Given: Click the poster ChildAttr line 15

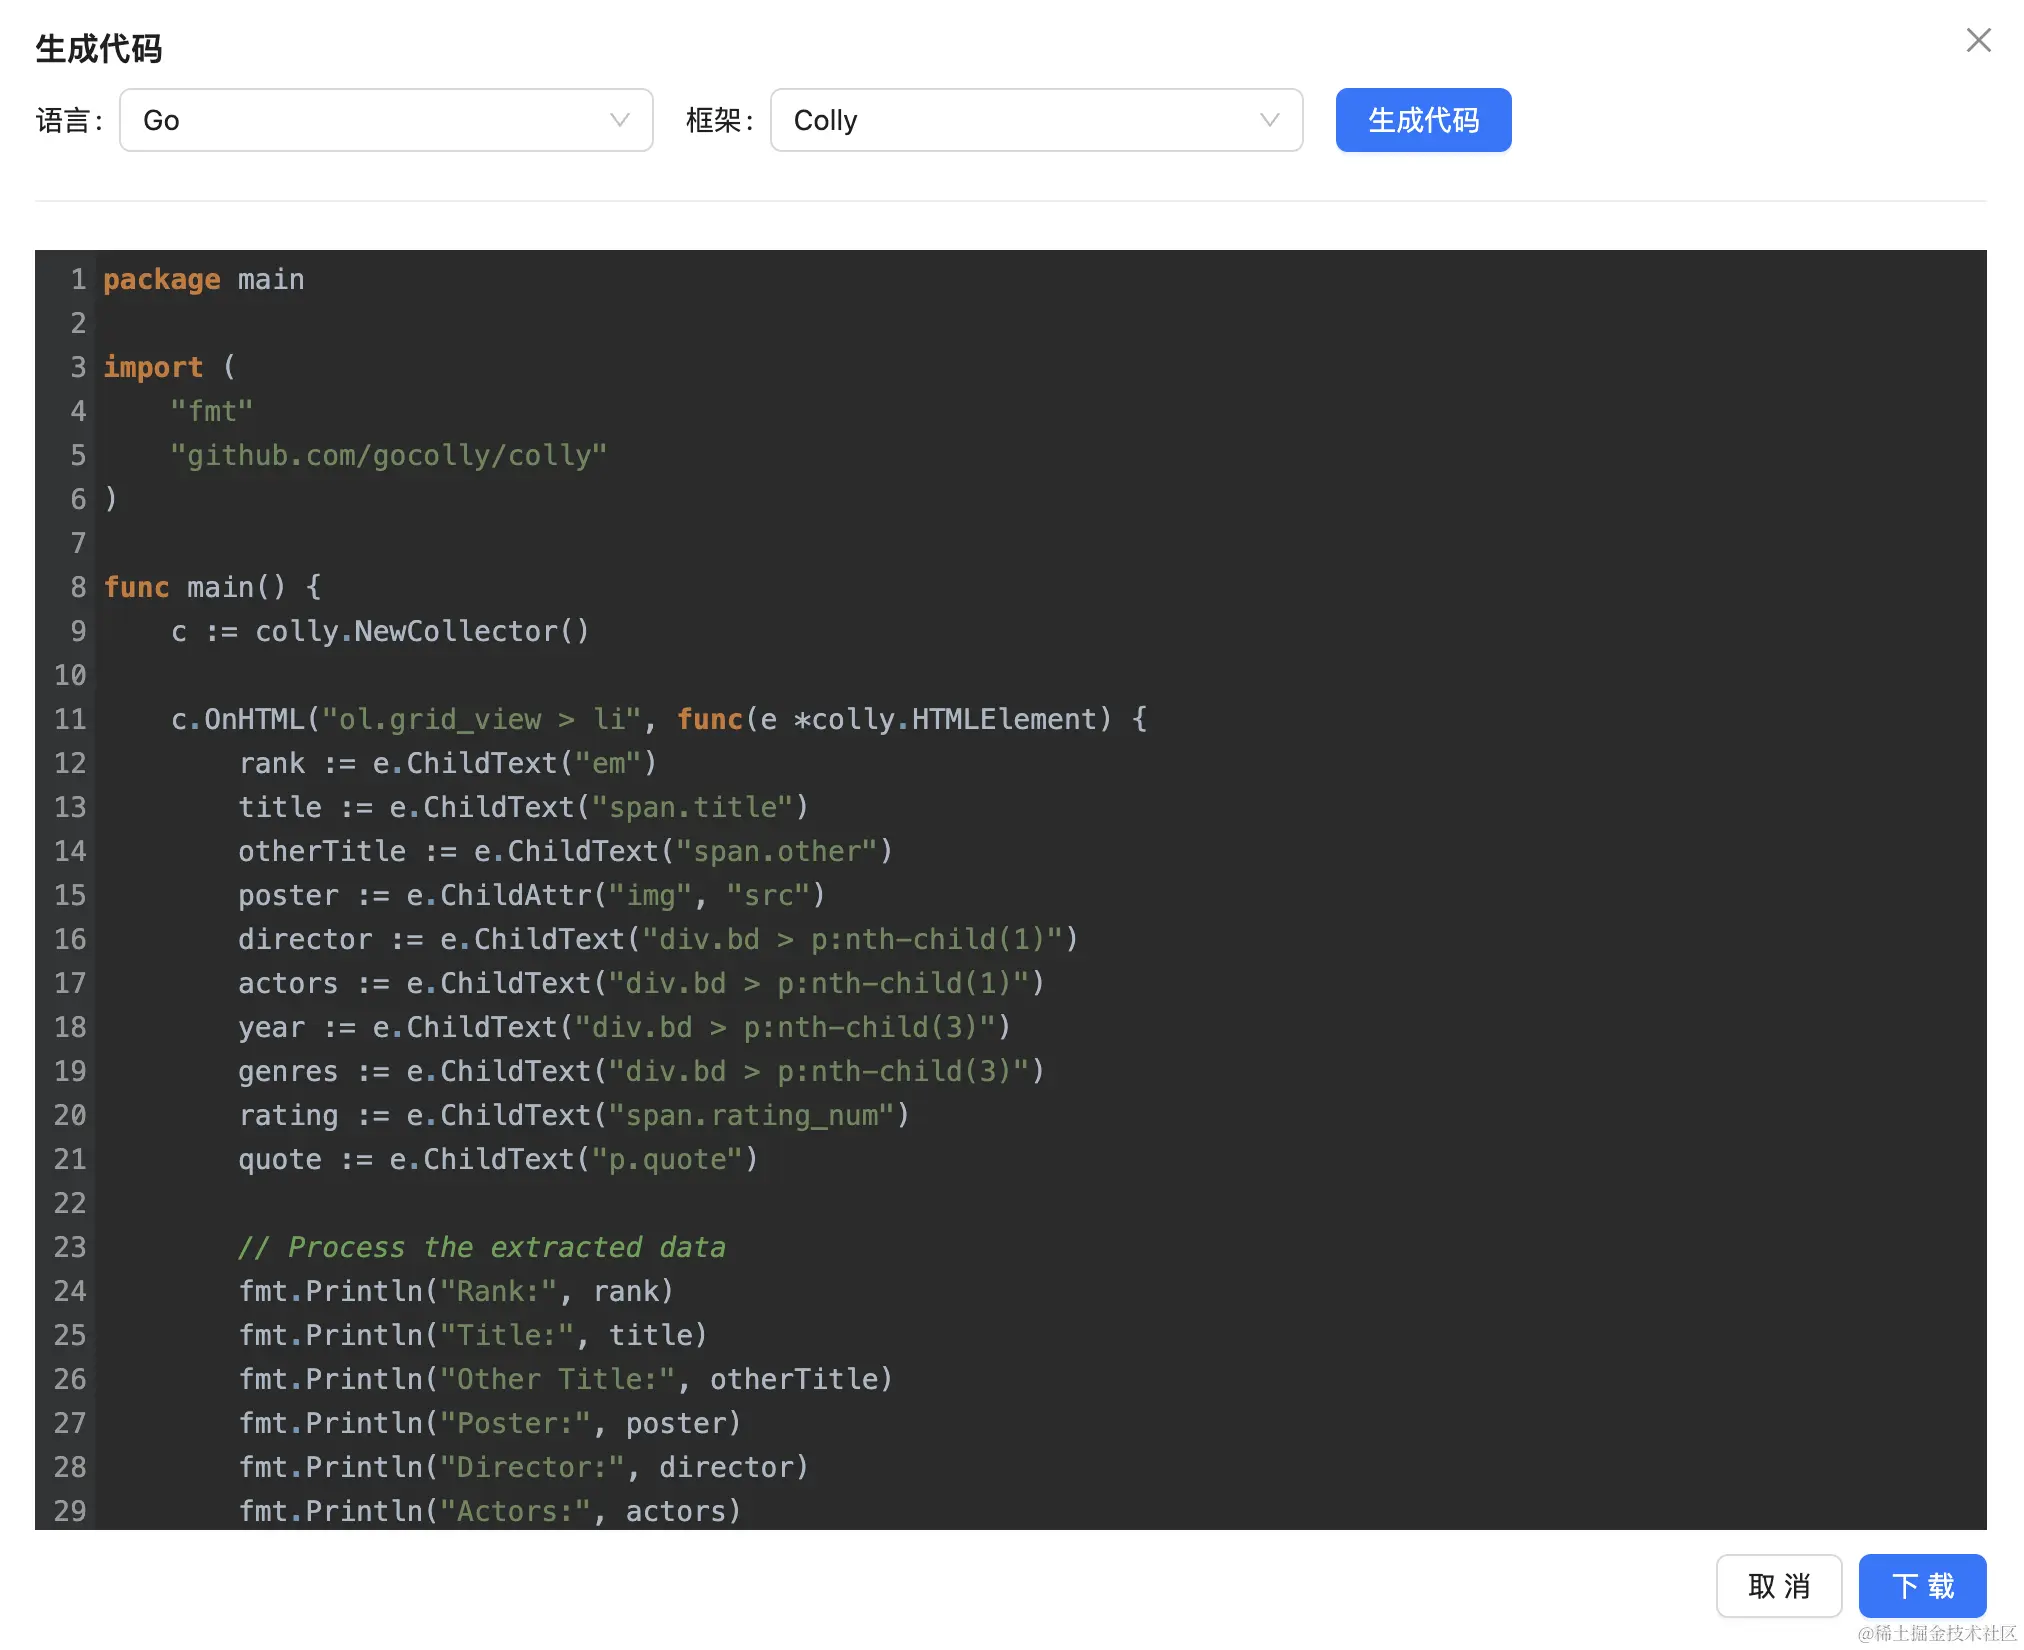Looking at the screenshot, I should (x=530, y=896).
